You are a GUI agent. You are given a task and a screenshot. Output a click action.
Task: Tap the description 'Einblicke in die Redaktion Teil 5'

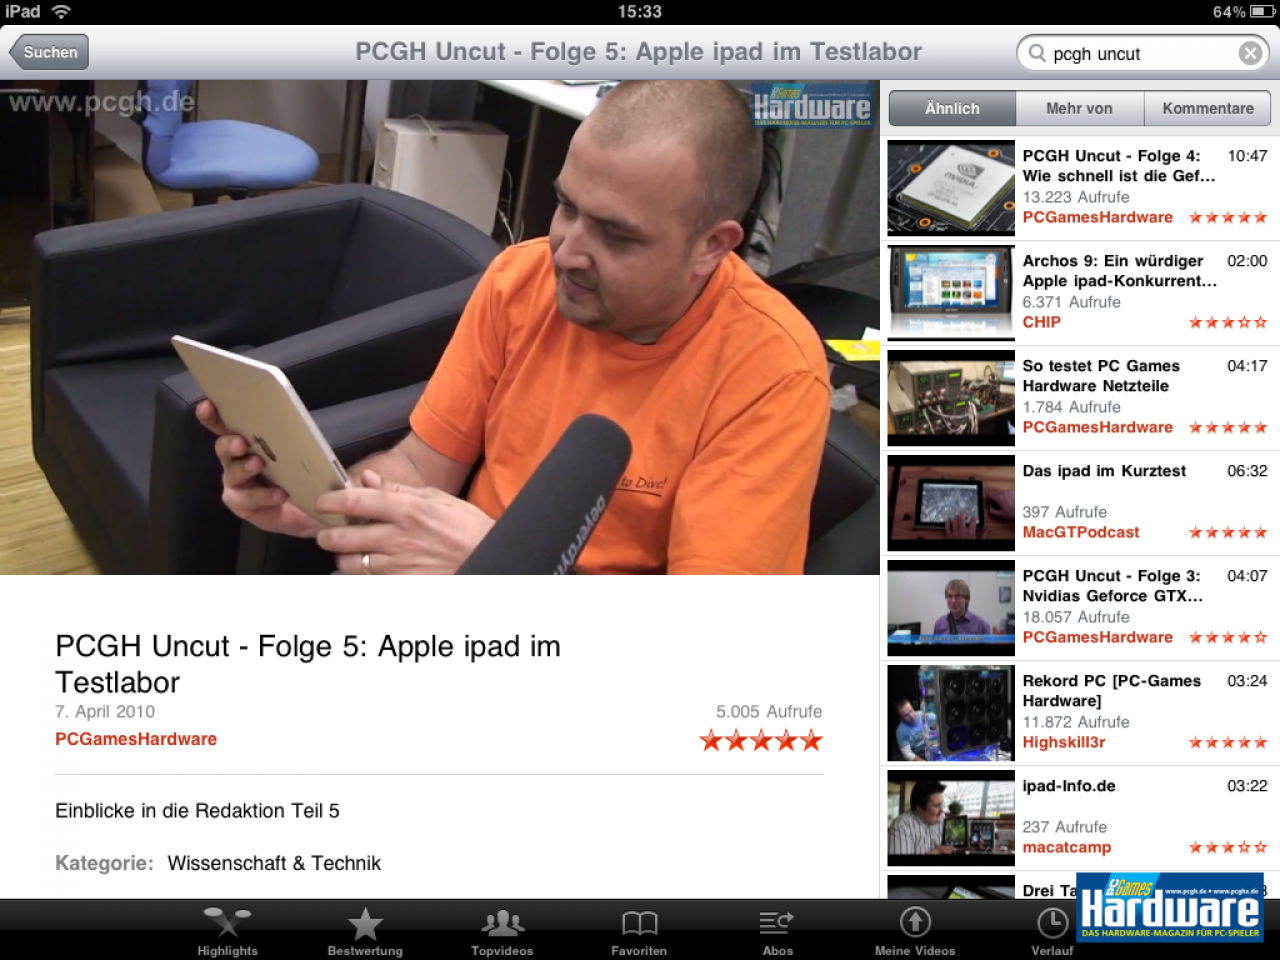[197, 811]
